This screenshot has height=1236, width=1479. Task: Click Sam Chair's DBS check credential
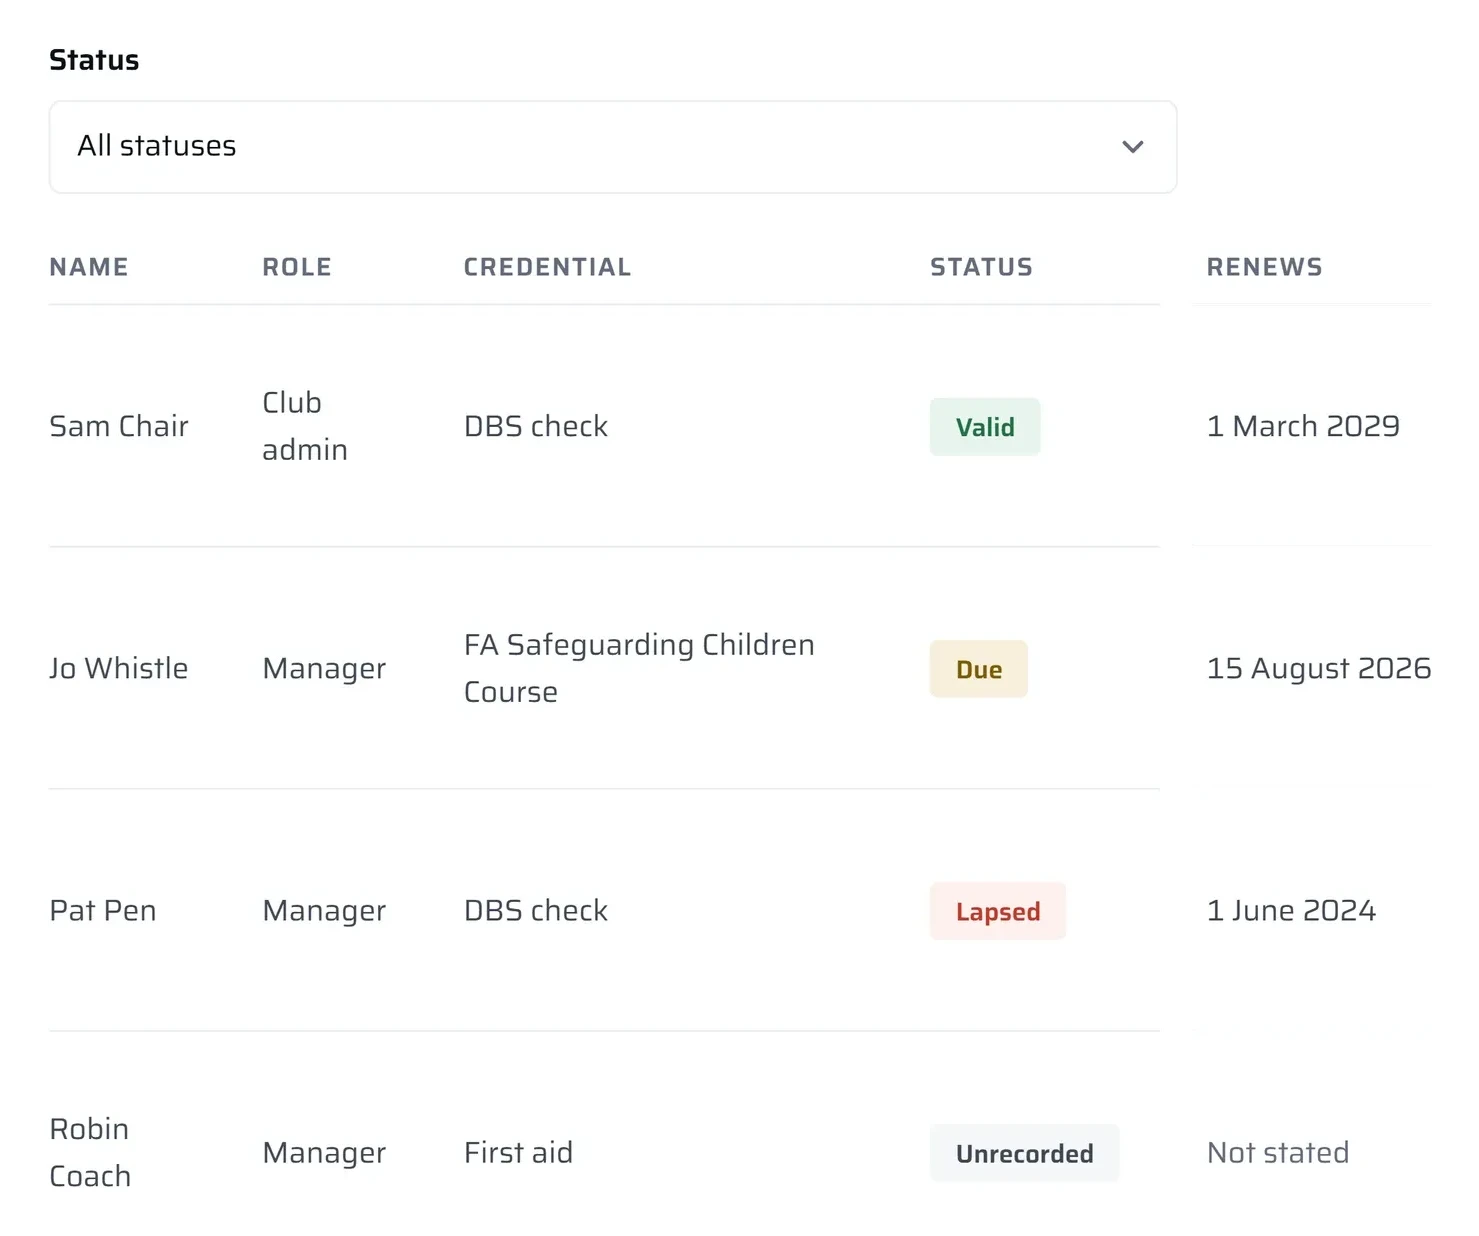coord(536,426)
